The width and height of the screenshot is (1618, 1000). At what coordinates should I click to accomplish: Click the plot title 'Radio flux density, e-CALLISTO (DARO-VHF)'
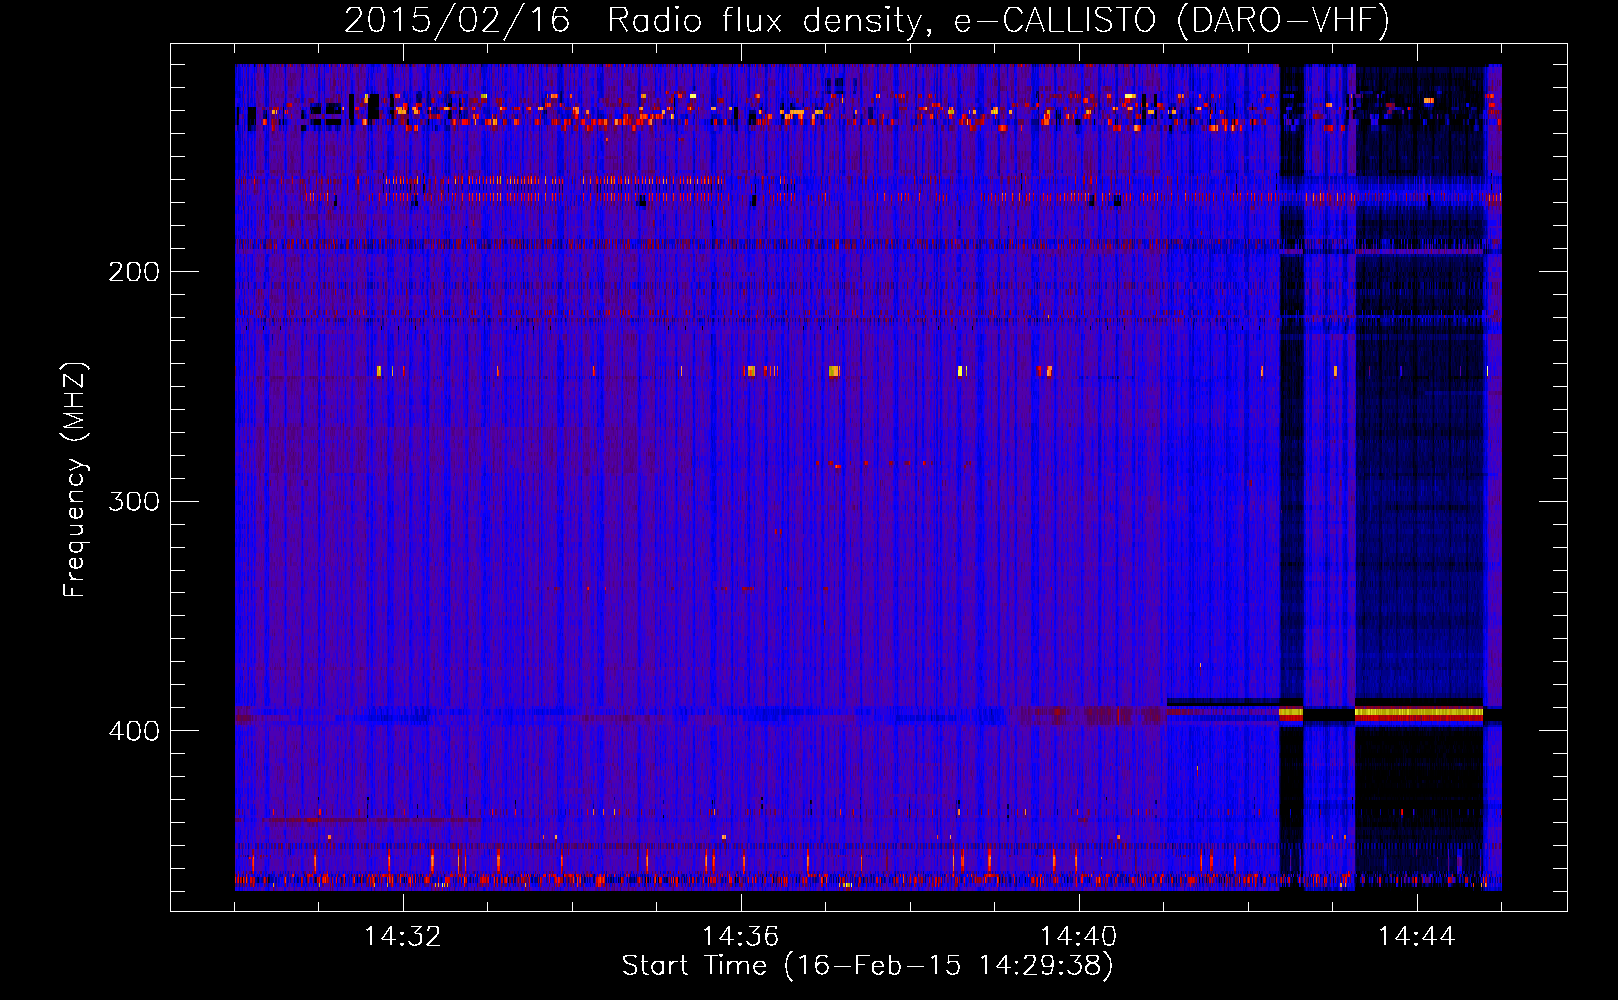pyautogui.click(x=998, y=20)
